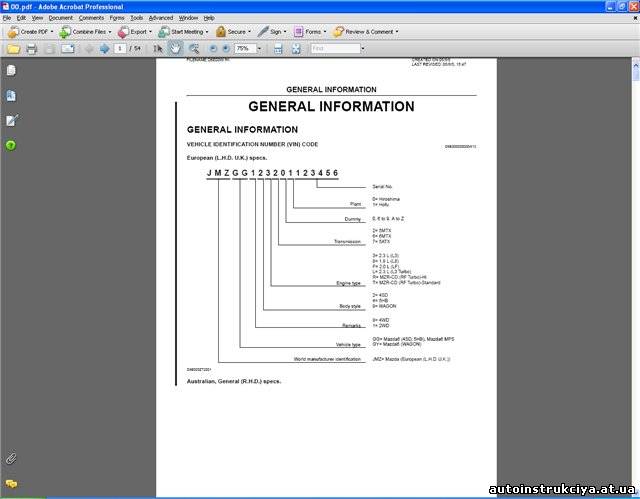Image resolution: width=640 pixels, height=499 pixels.
Task: Click the 'World manufacturer identification' label
Action: [x=327, y=359]
